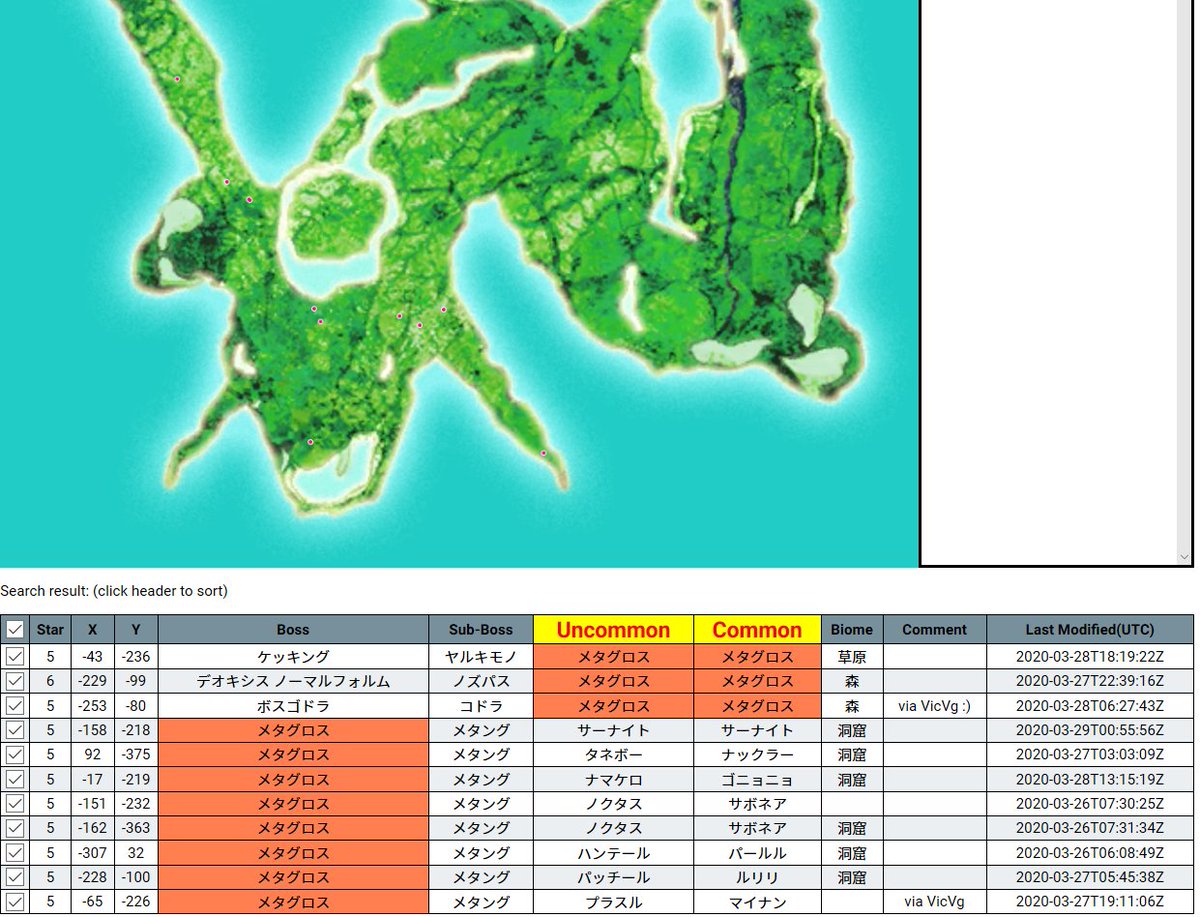Viewport: 1200px width, 917px height.
Task: Click the ヤルキモノ sub-boss cell
Action: pos(481,657)
